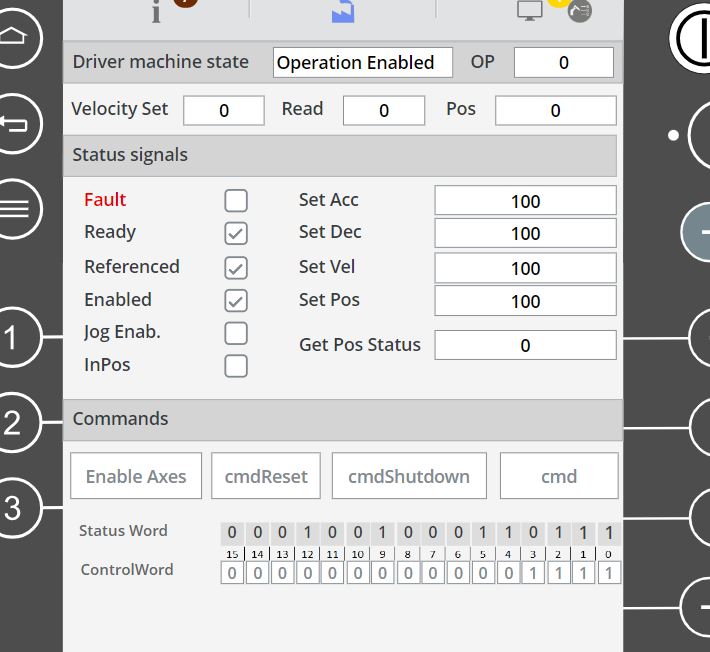This screenshot has height=652, width=710.
Task: Click the monitor icon in top bar
Action: (x=529, y=10)
